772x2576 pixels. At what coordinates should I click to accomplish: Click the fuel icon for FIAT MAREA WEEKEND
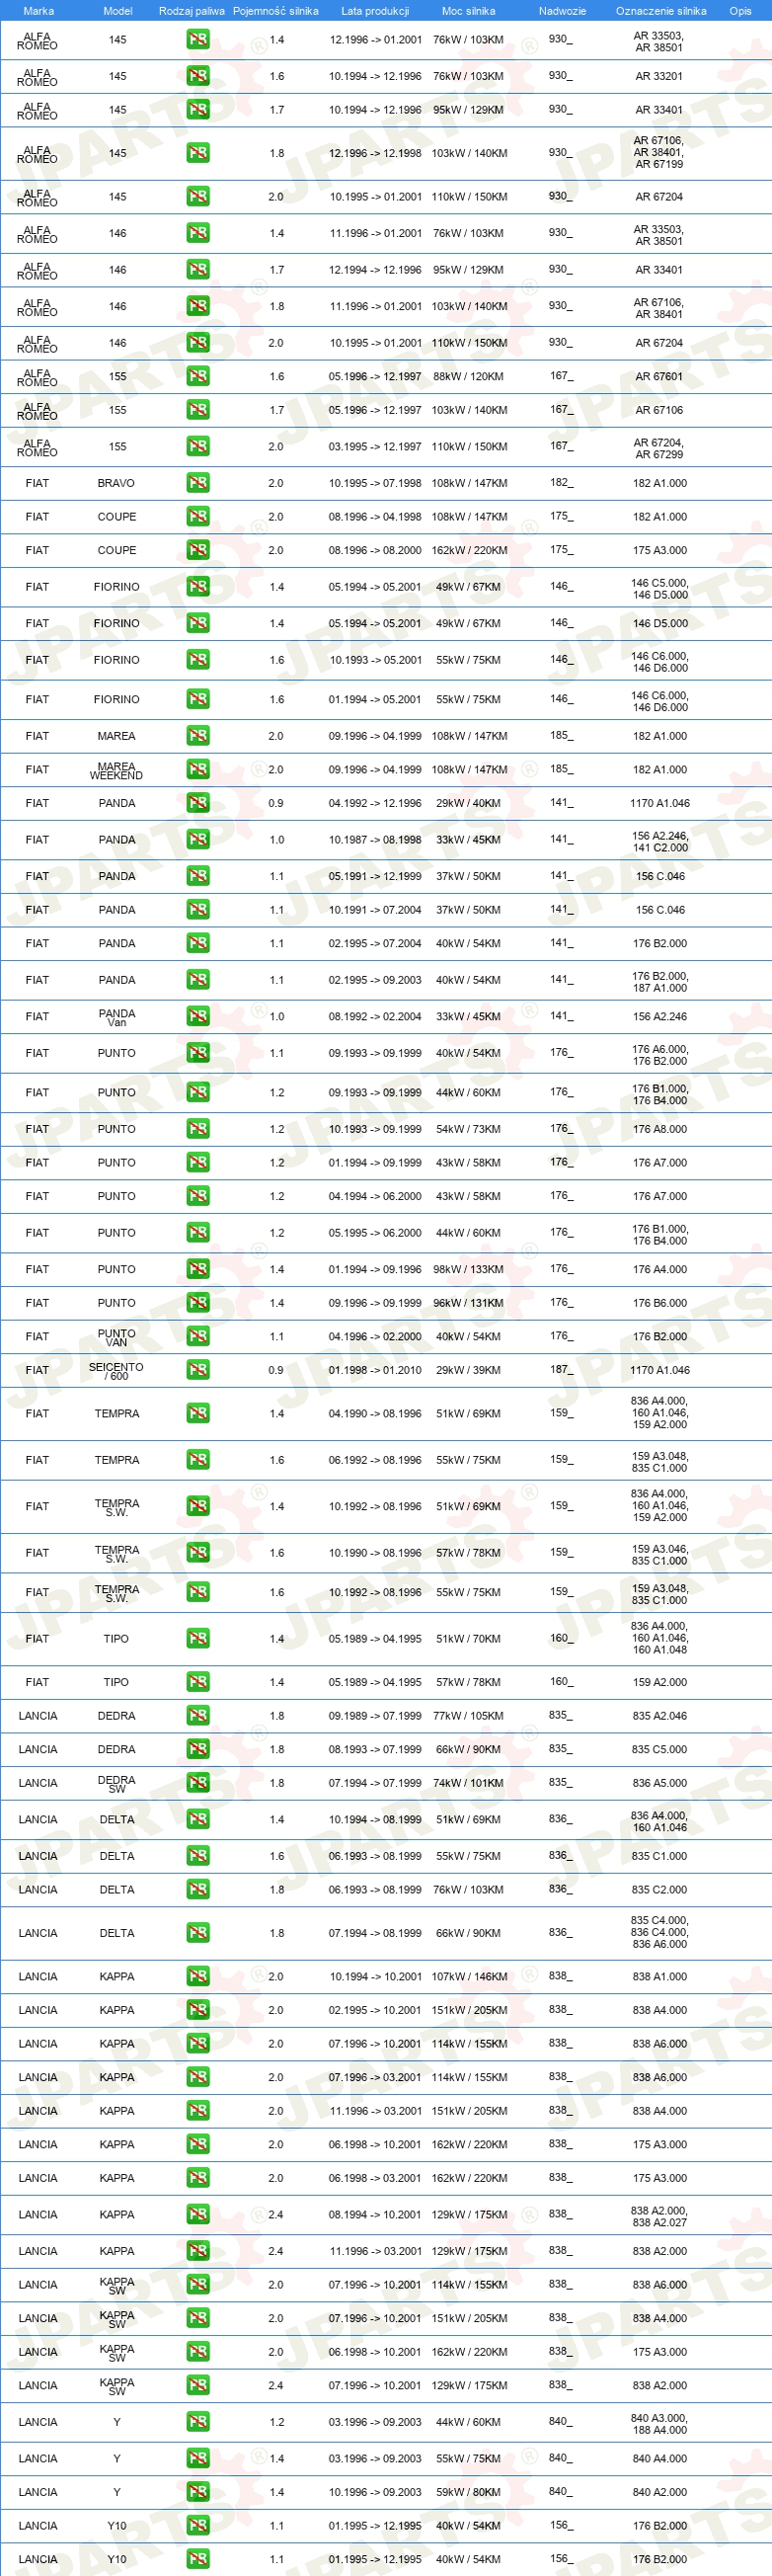click(x=198, y=770)
